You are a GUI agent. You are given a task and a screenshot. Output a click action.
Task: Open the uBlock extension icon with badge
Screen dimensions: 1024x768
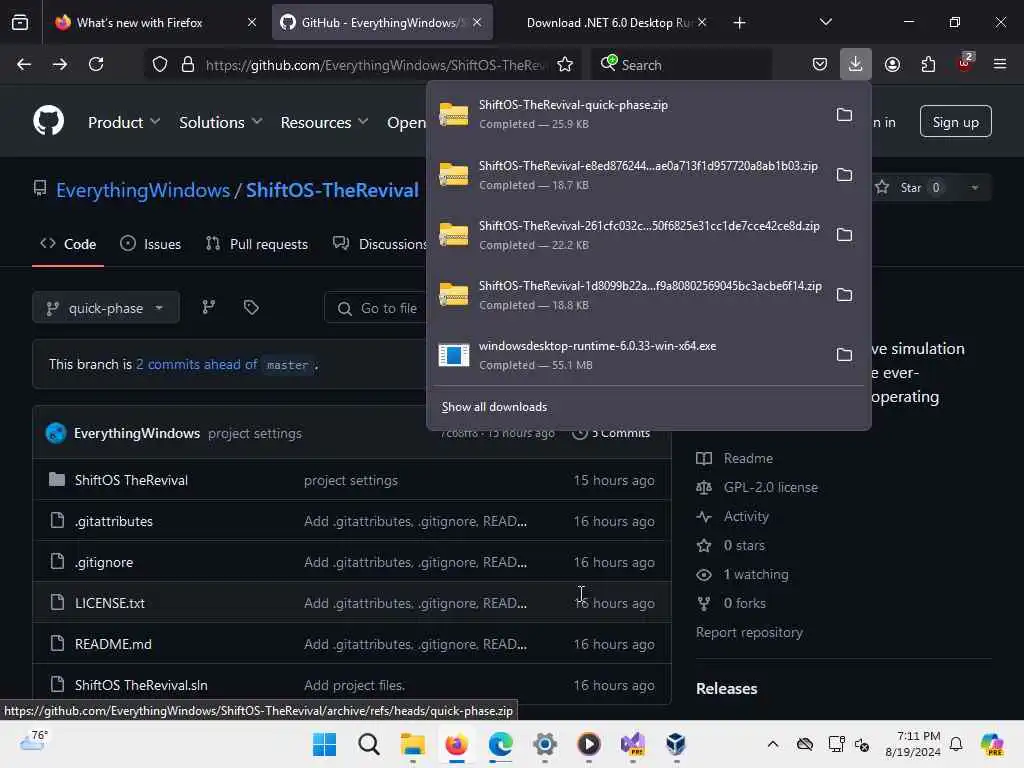[x=965, y=63]
